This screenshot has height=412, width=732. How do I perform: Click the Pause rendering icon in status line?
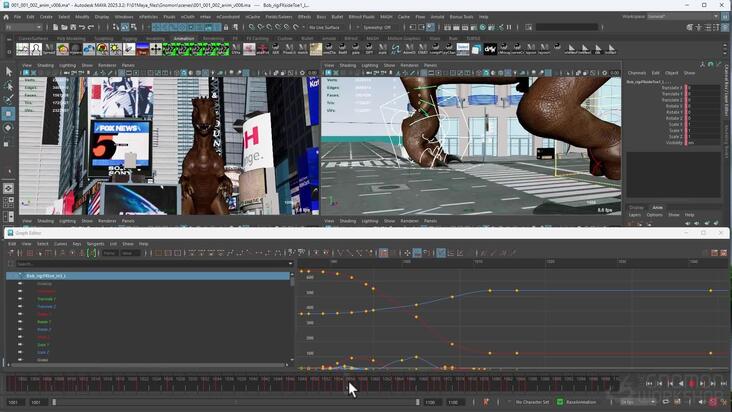click(x=509, y=27)
